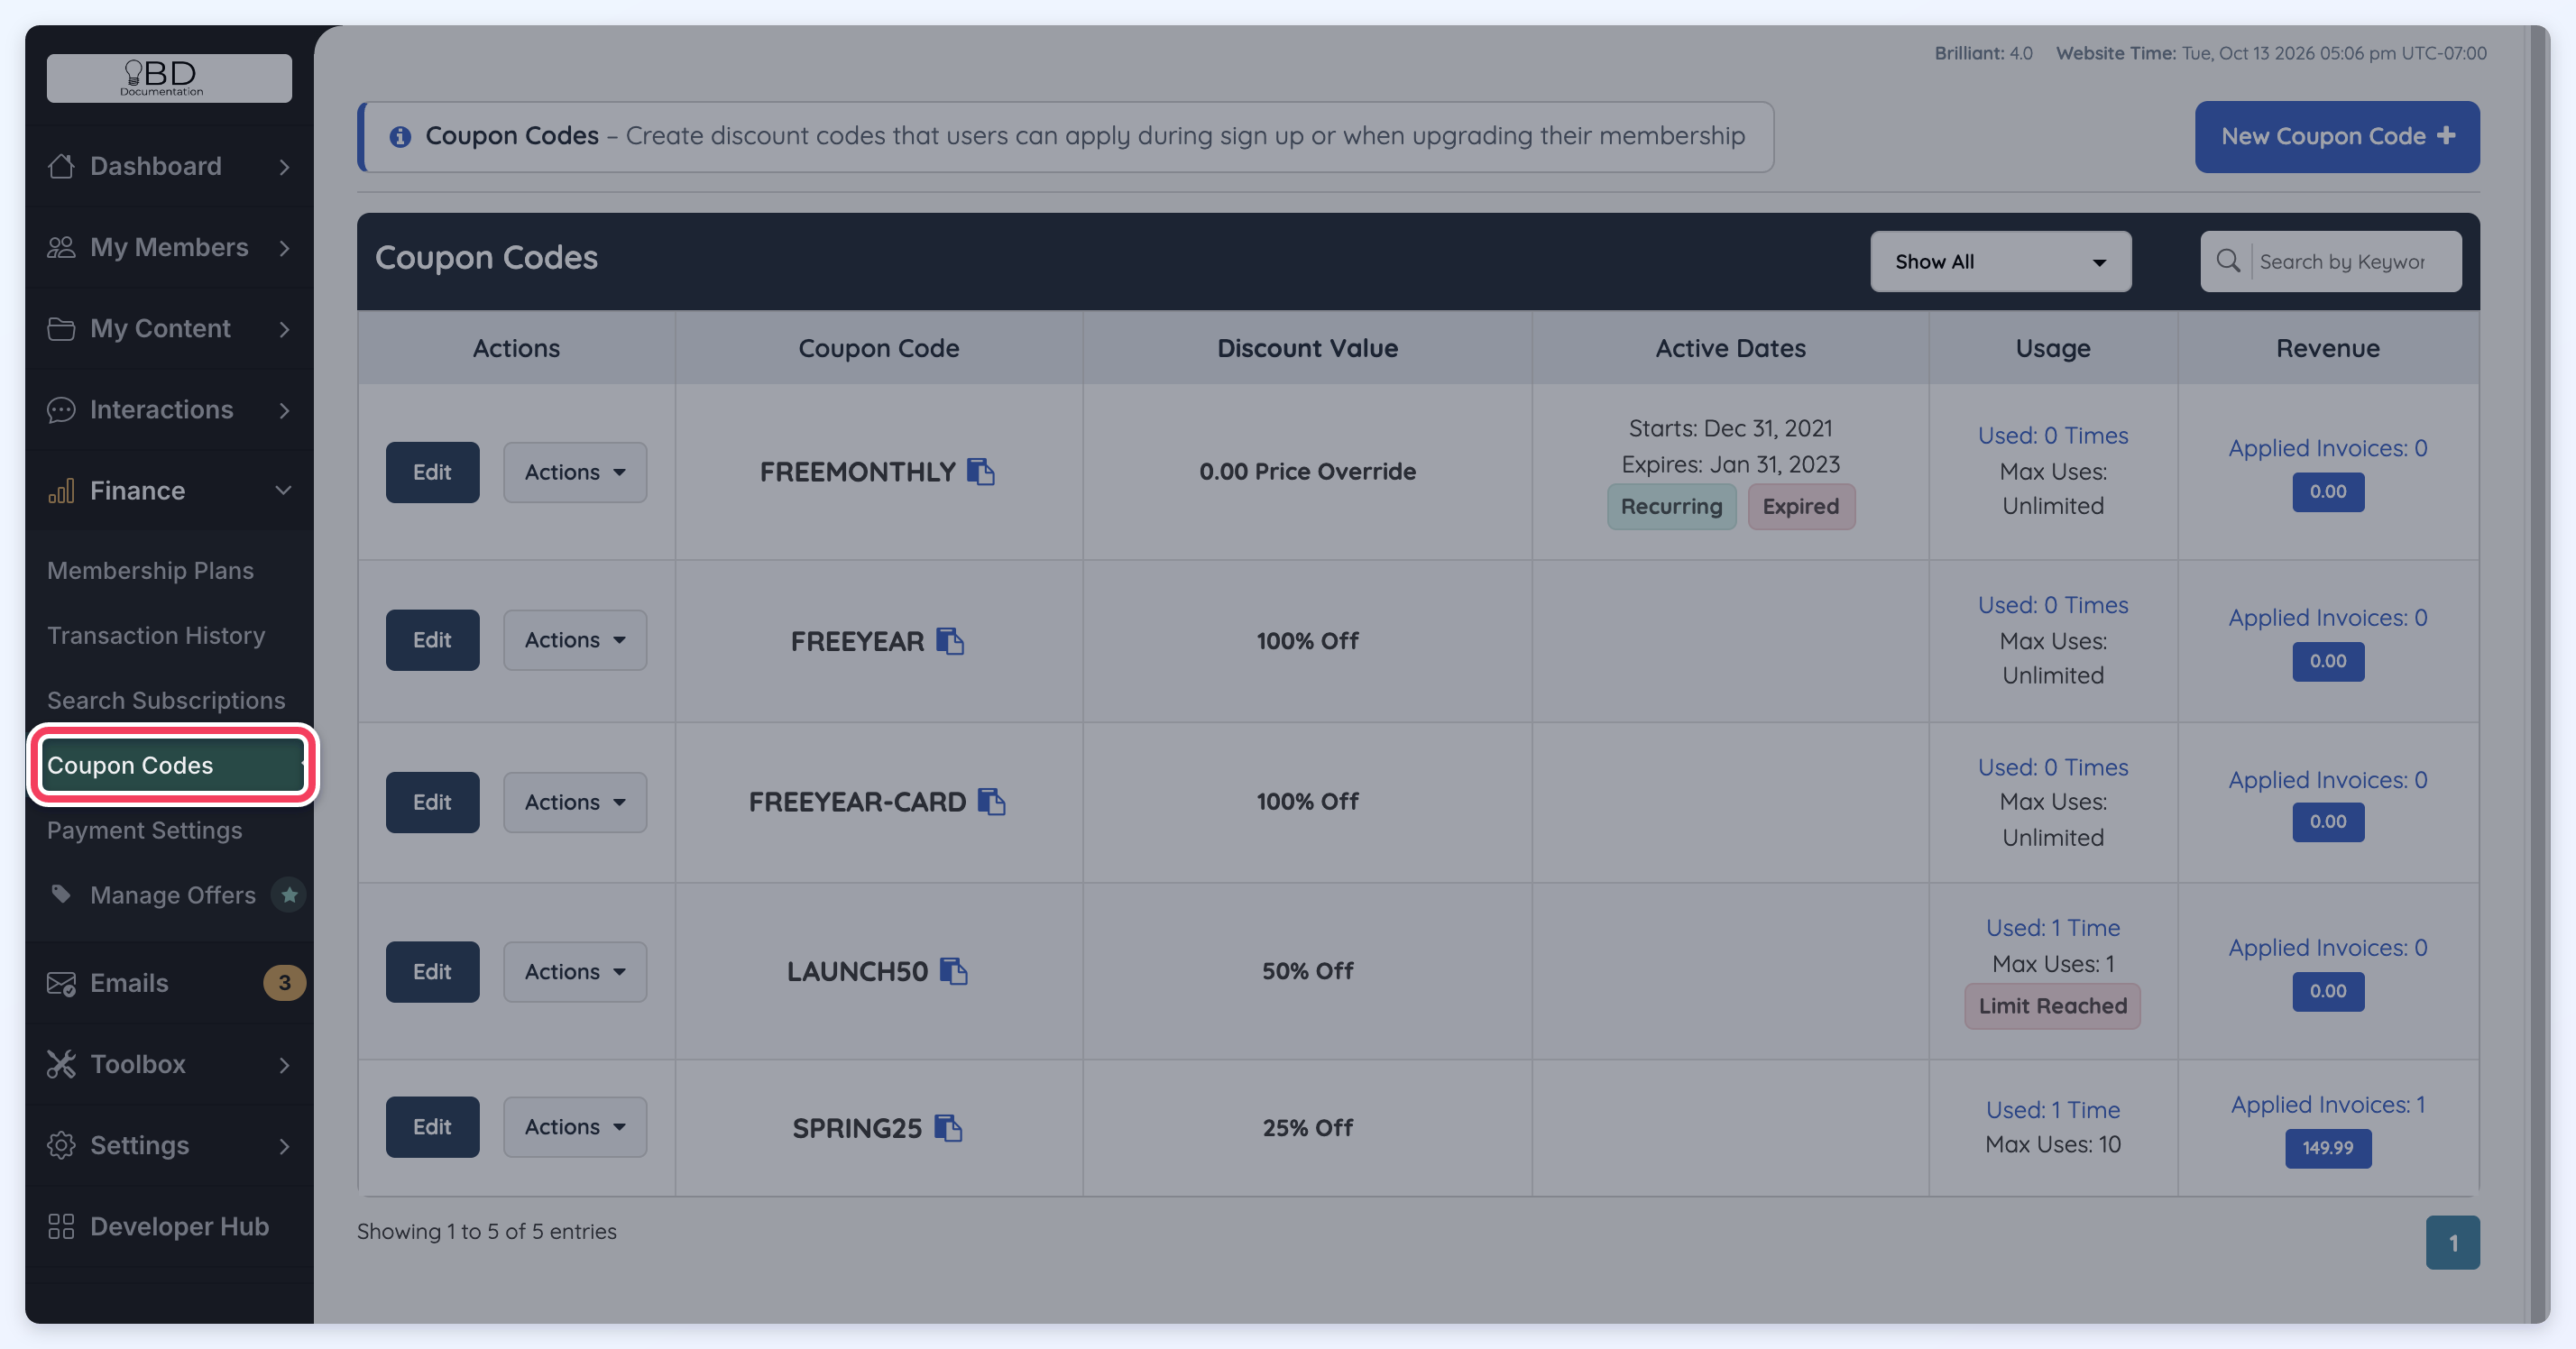Viewport: 2576px width, 1349px height.
Task: Click the Manage Offers tag icon
Action: [61, 894]
